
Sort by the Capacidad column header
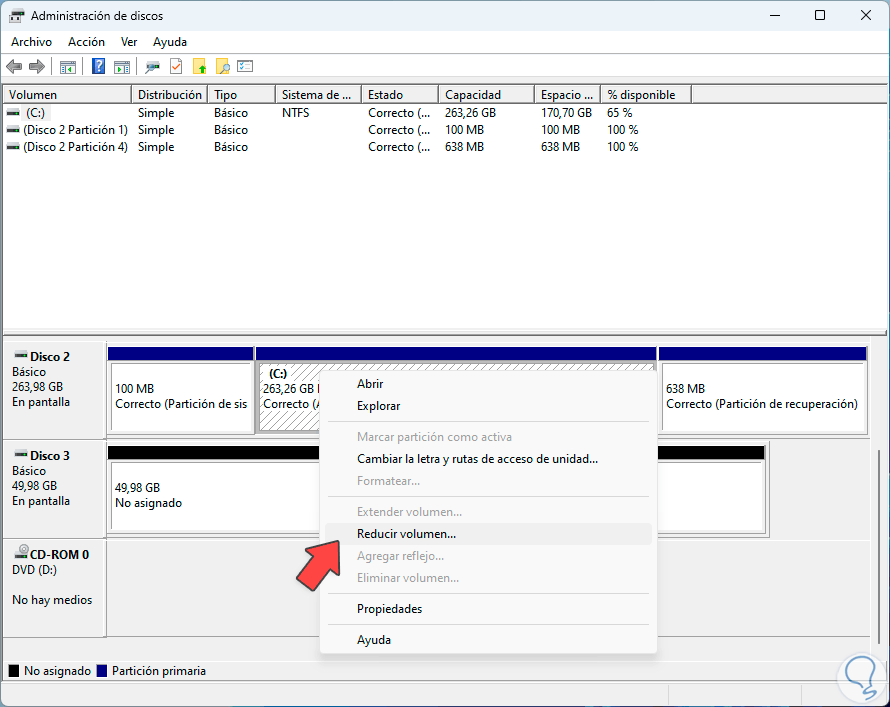(x=486, y=95)
